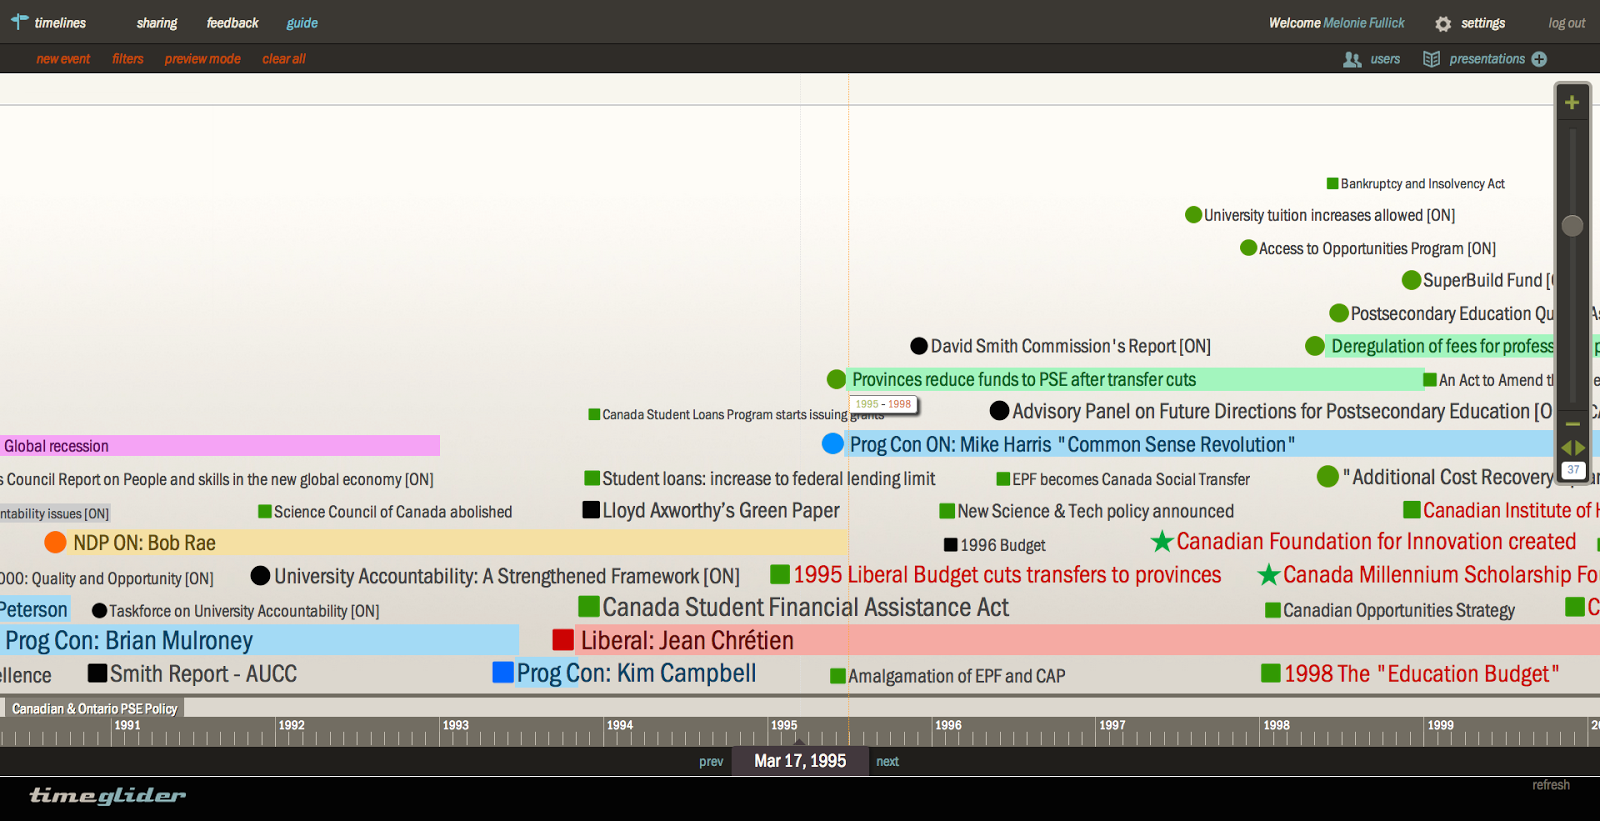
Task: Select Canada Student Loans Program starts issuing grants
Action: coord(743,414)
